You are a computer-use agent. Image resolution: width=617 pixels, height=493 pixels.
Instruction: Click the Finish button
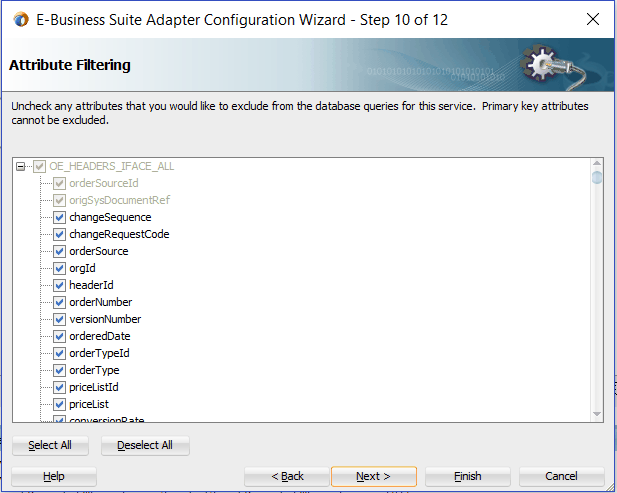(467, 476)
